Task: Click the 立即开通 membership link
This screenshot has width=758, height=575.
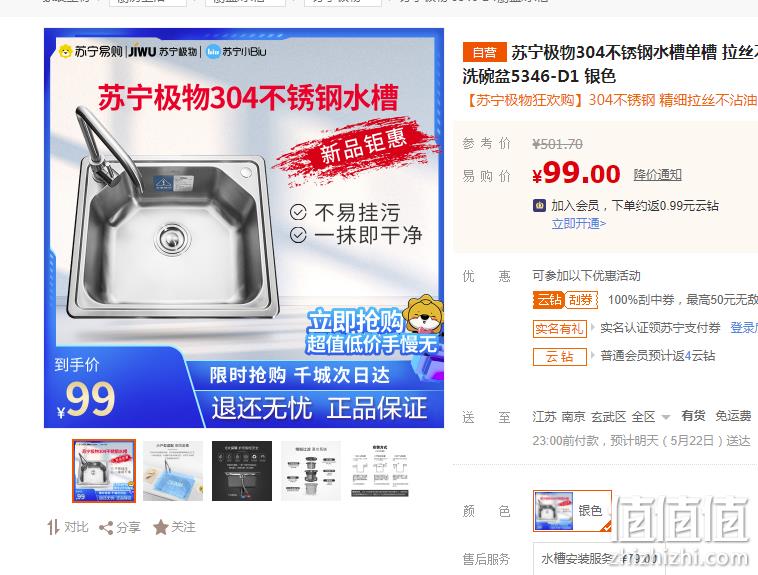Action: point(579,223)
